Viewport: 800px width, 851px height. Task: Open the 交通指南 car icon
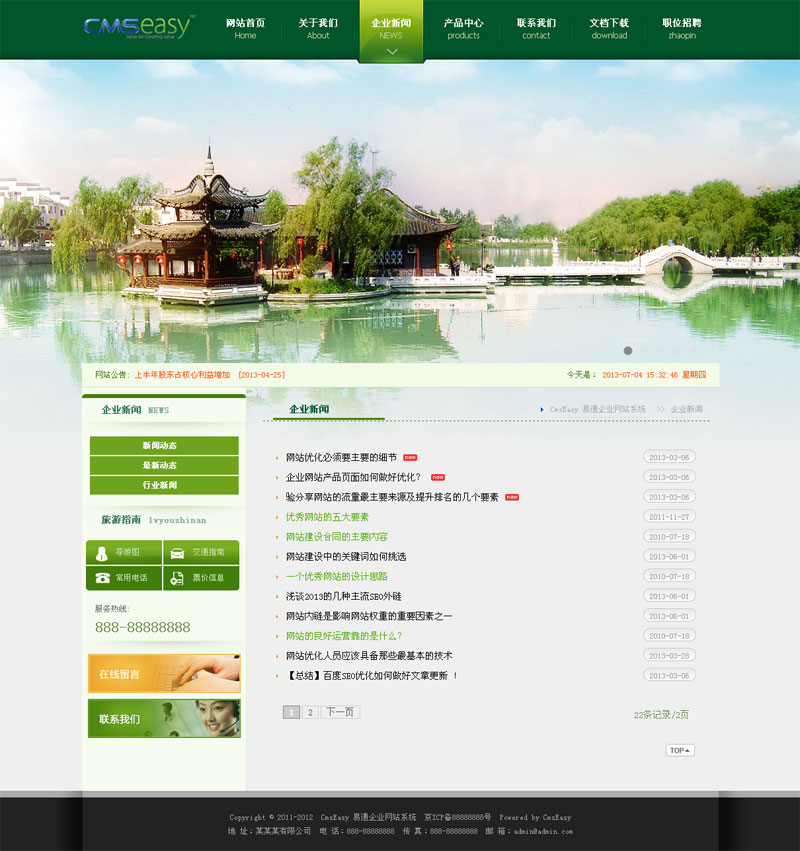point(176,552)
